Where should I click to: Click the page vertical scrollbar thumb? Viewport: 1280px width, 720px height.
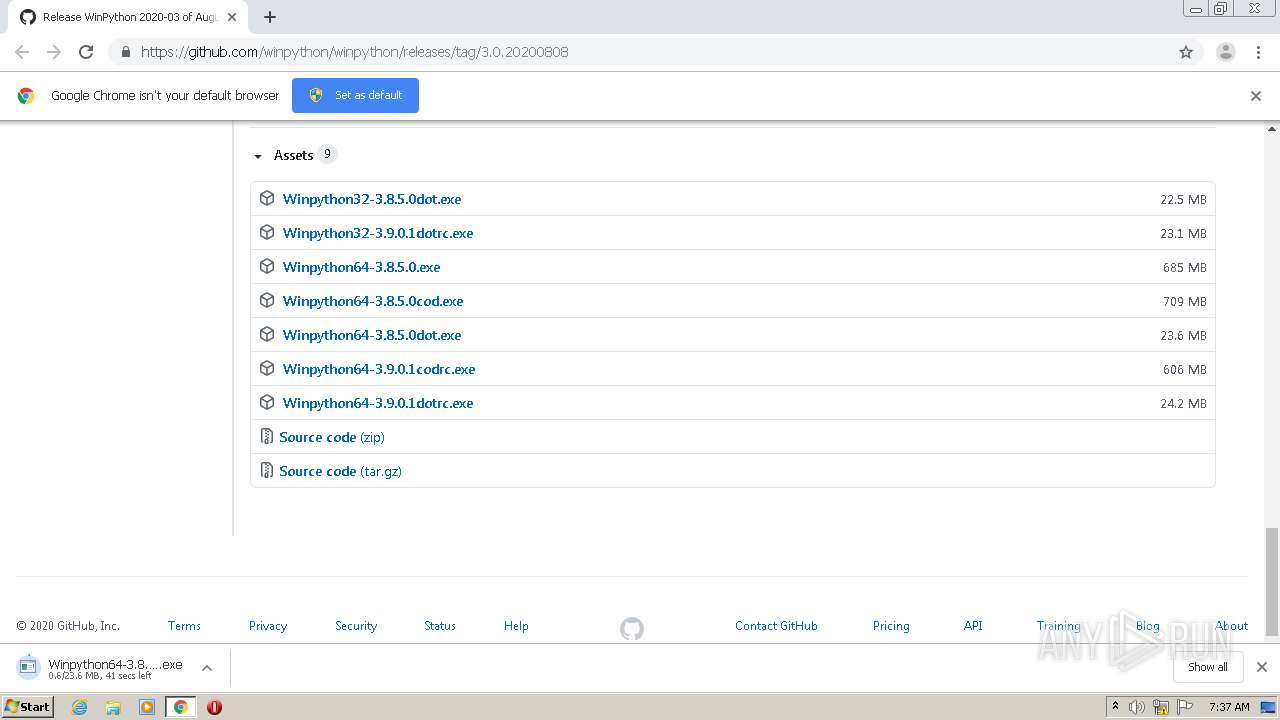1272,582
